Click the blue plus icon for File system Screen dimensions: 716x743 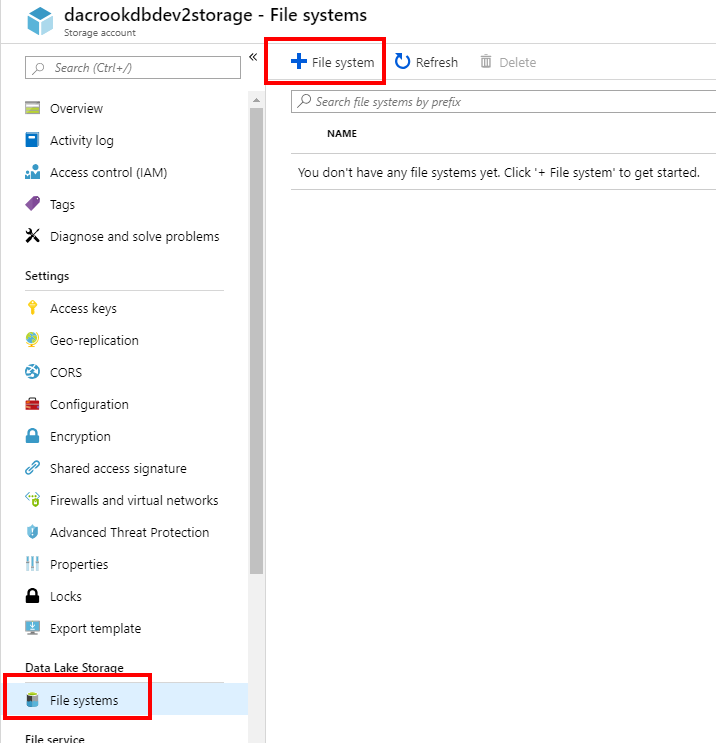[299, 61]
